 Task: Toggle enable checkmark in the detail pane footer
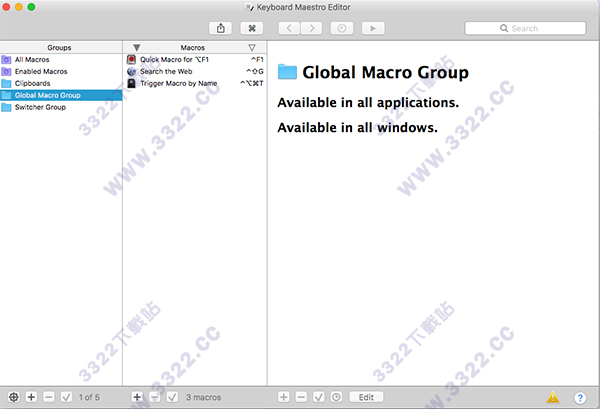319,397
